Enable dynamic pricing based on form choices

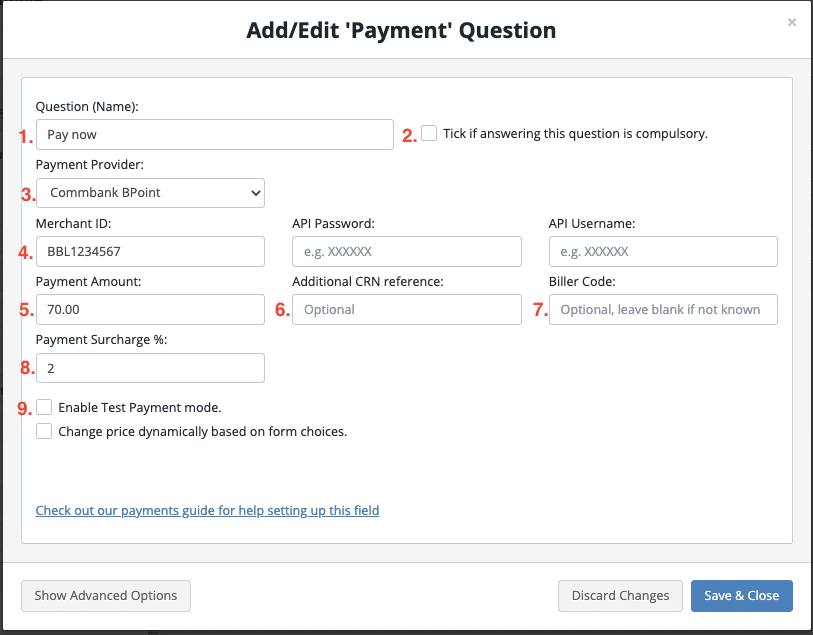click(44, 430)
